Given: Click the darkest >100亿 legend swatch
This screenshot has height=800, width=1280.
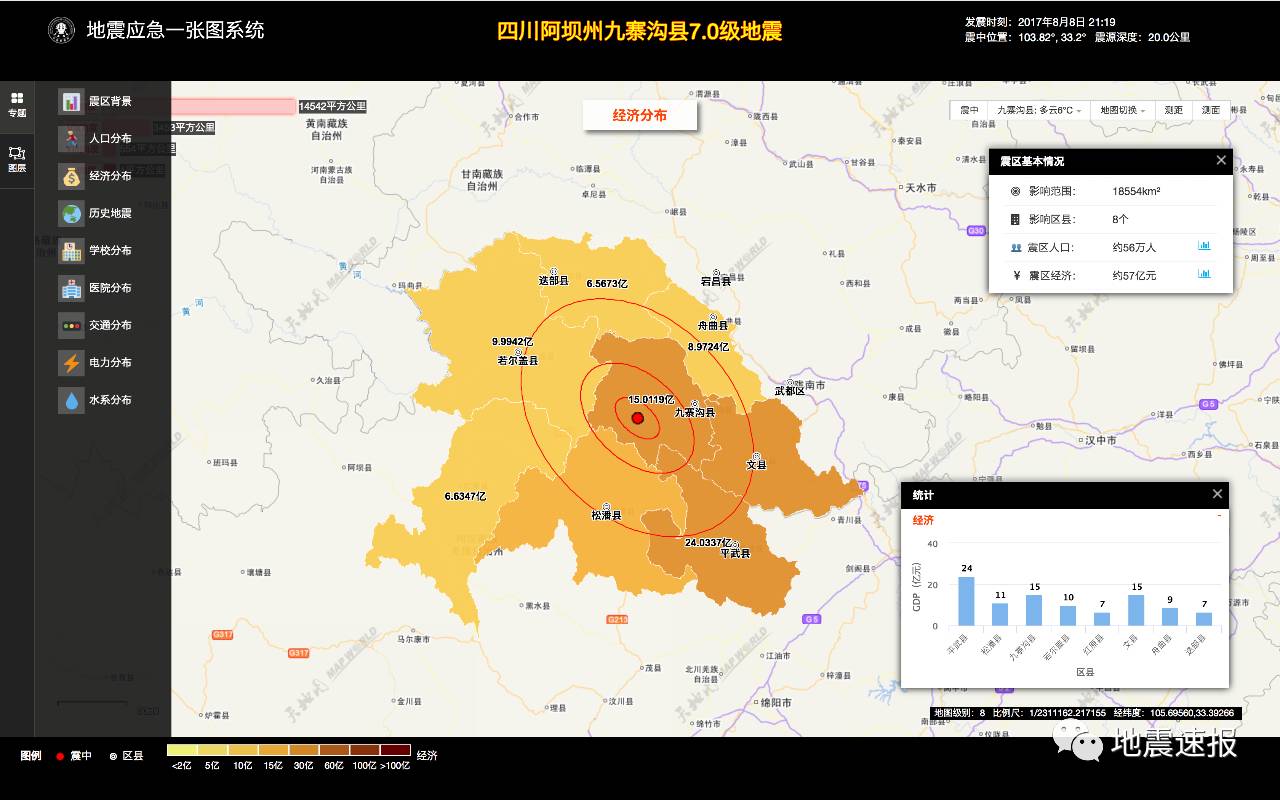Looking at the screenshot, I should click(x=395, y=750).
